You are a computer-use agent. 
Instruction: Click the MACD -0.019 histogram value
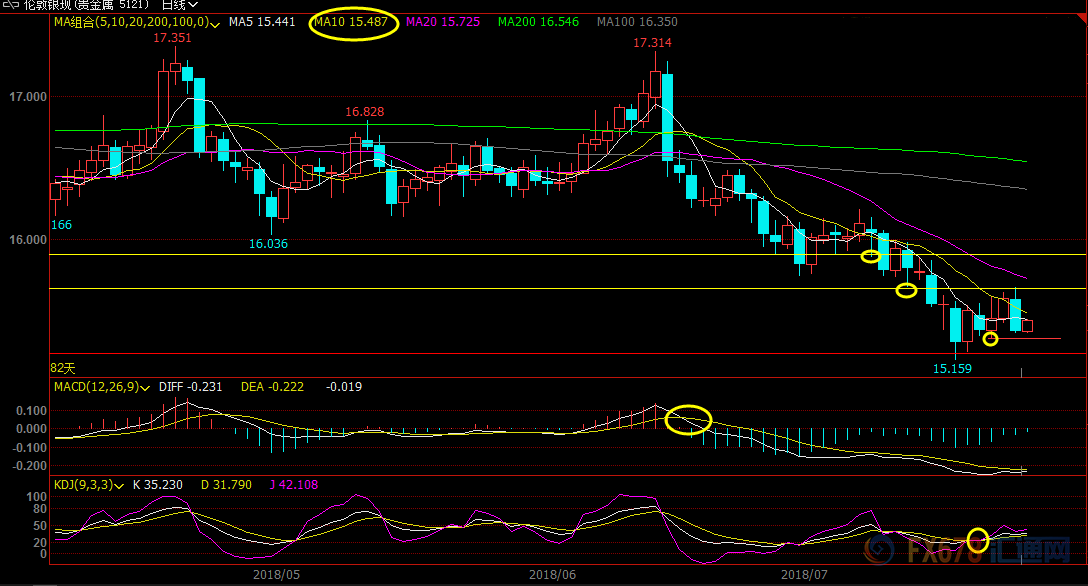click(x=343, y=387)
